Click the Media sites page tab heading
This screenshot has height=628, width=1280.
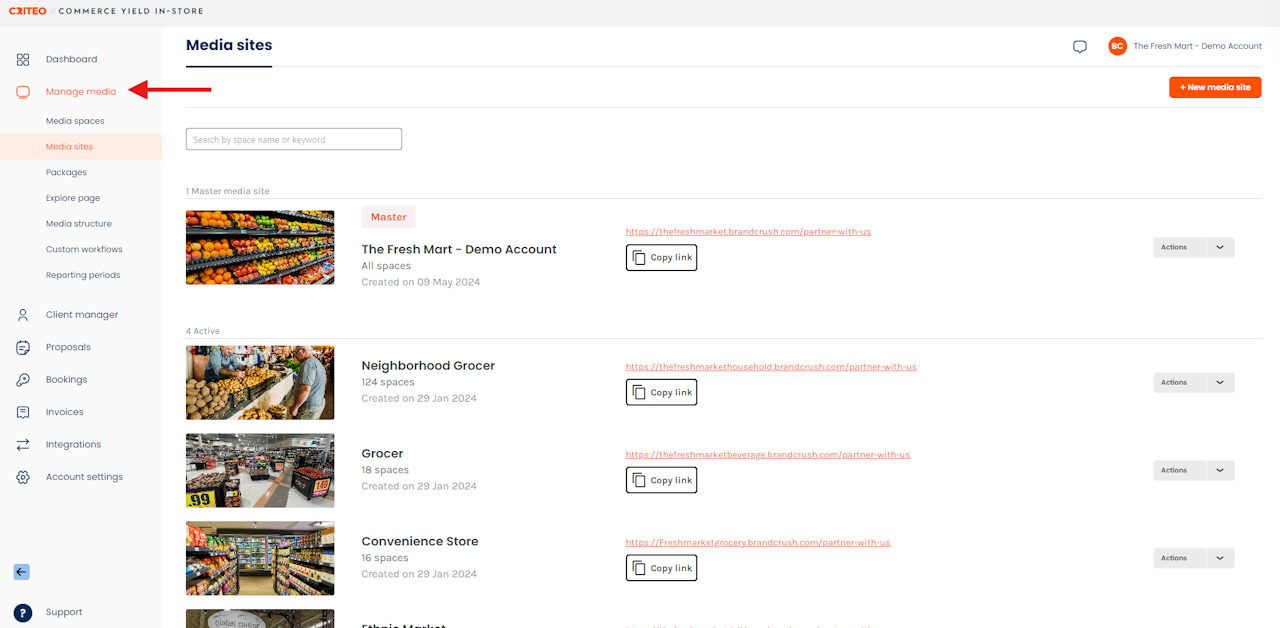coord(229,45)
